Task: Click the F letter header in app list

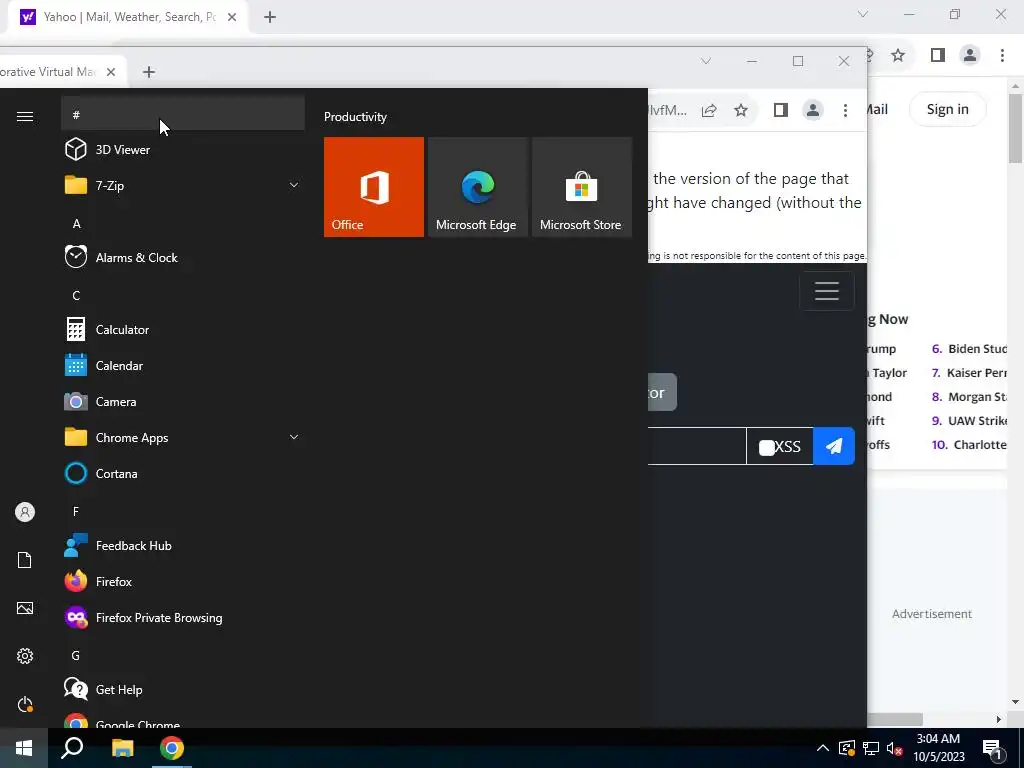Action: coord(183,511)
